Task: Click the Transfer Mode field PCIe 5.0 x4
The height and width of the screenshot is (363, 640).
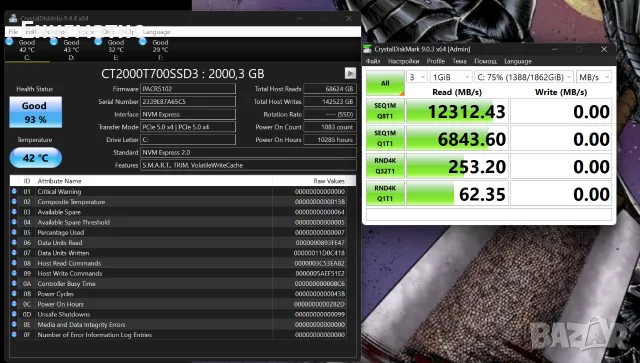Action: [x=188, y=127]
